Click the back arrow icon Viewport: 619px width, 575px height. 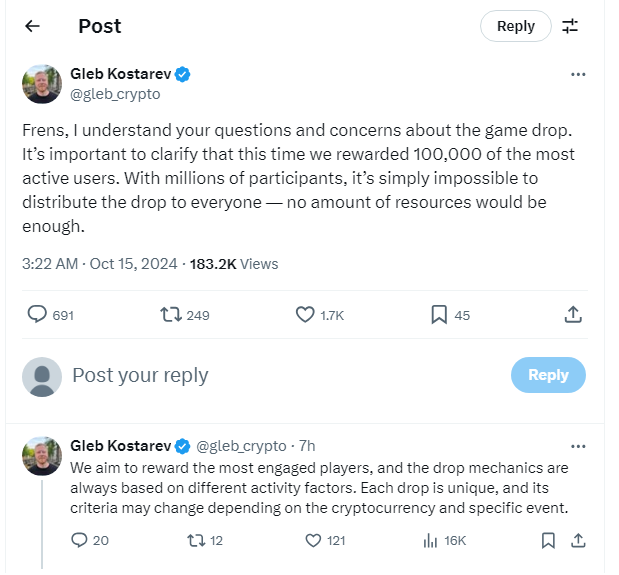[32, 27]
